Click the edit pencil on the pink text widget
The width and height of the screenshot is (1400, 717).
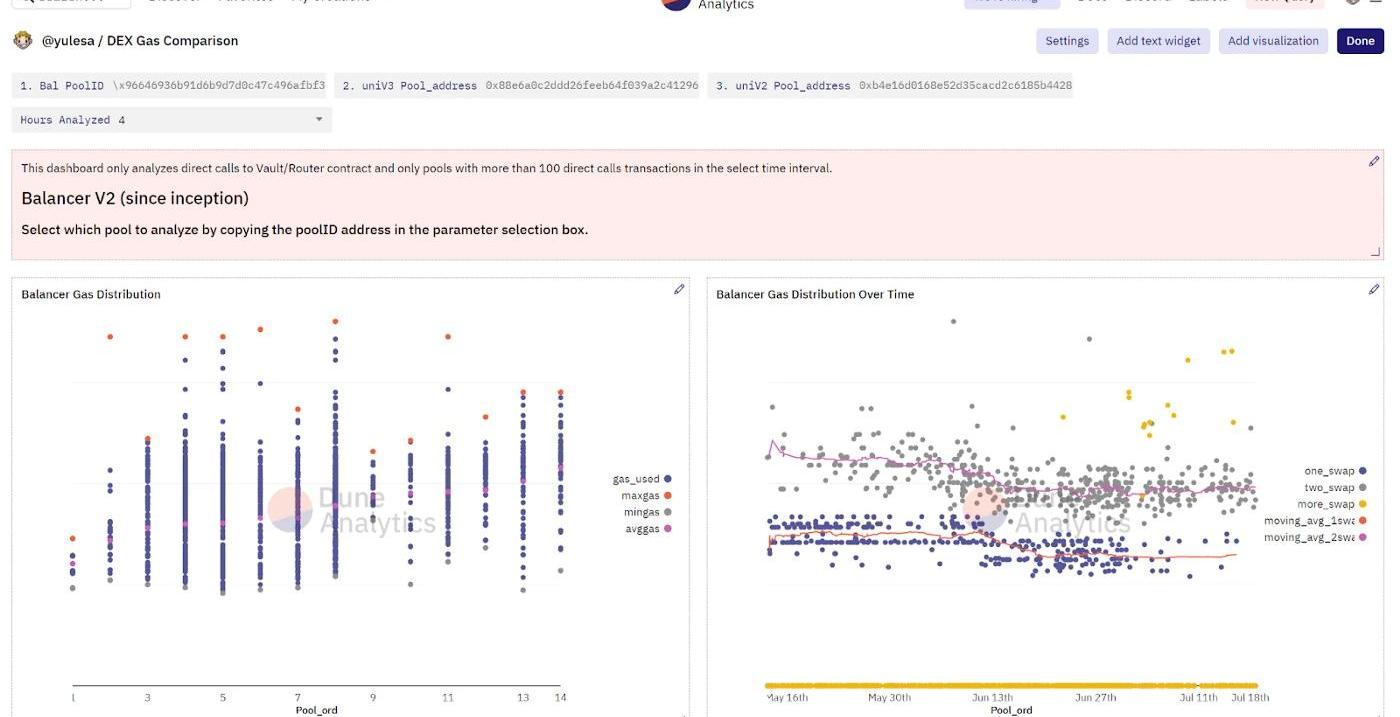point(1373,161)
